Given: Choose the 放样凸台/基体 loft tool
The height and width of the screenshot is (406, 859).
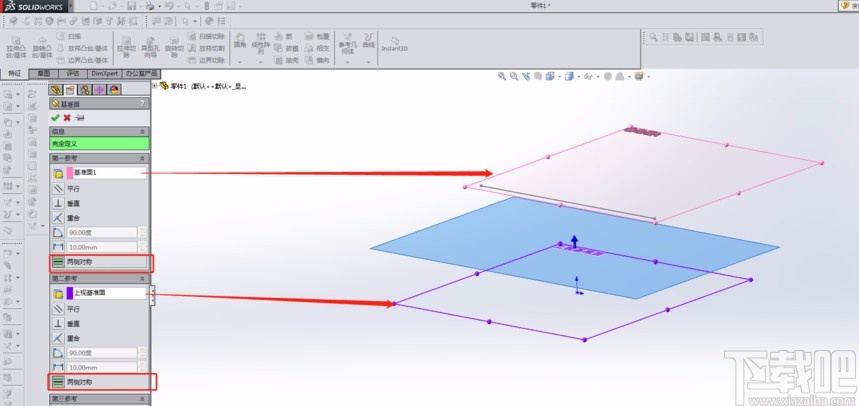Looking at the screenshot, I should pyautogui.click(x=83, y=48).
